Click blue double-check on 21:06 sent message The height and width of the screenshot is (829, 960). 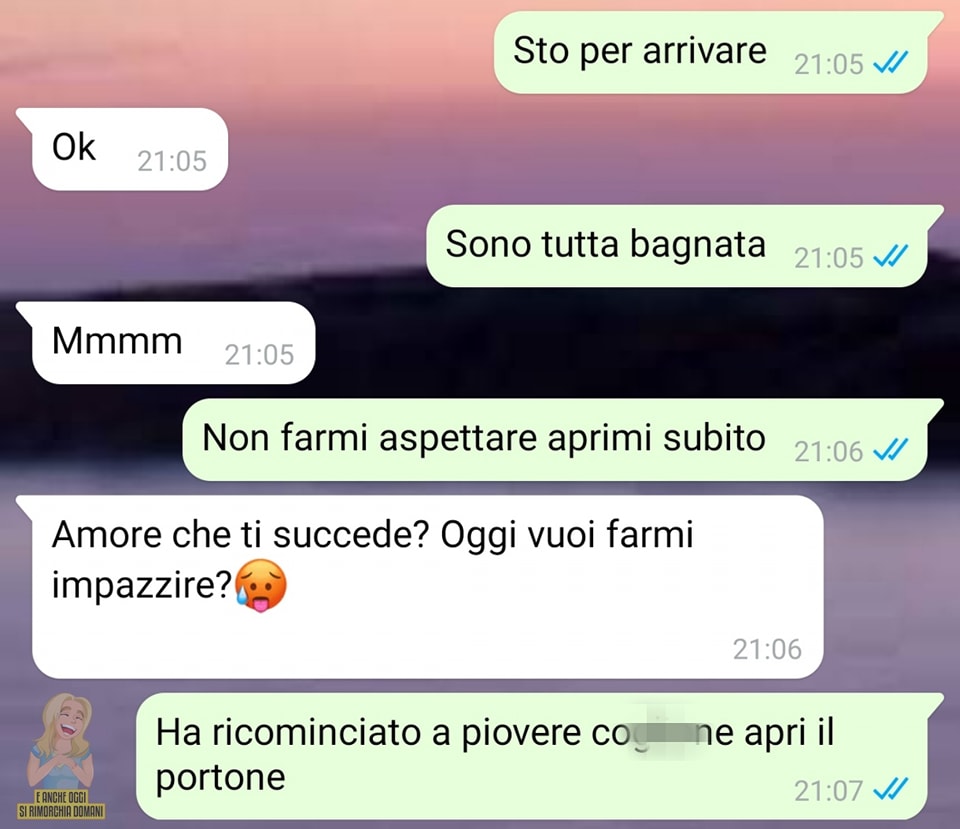(891, 450)
